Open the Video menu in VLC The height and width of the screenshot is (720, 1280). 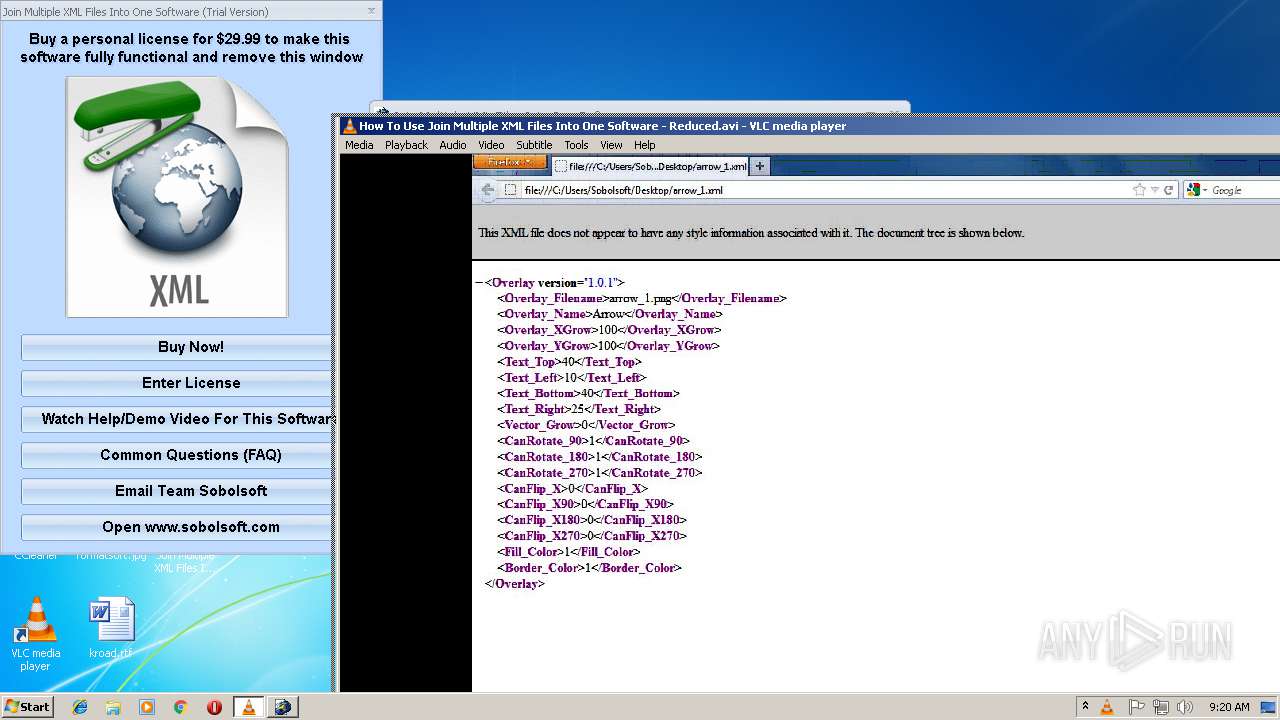click(491, 145)
